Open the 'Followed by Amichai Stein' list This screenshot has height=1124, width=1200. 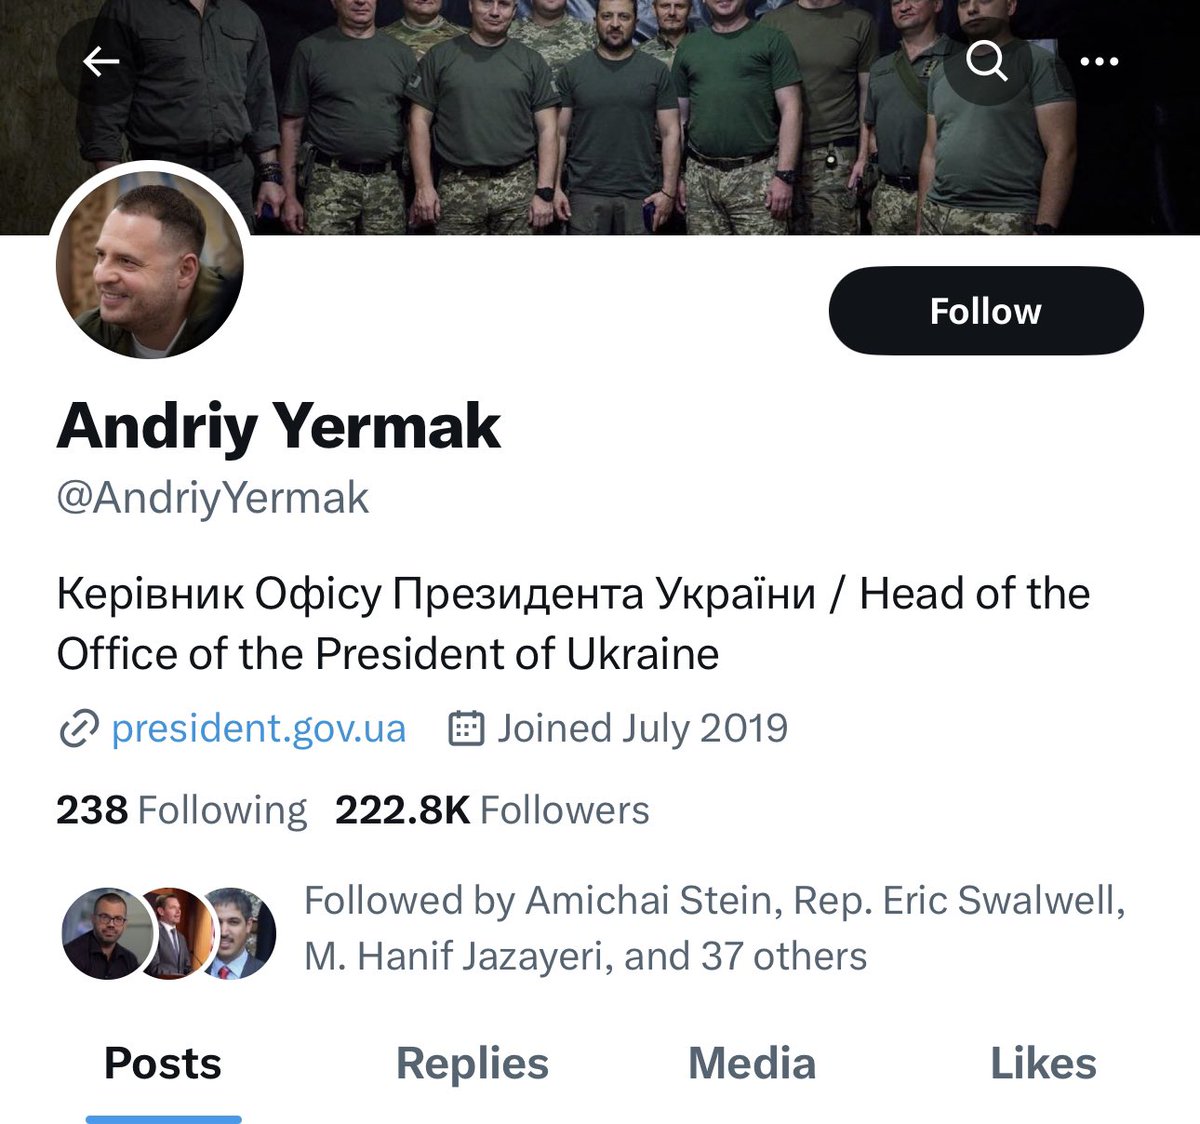(714, 928)
